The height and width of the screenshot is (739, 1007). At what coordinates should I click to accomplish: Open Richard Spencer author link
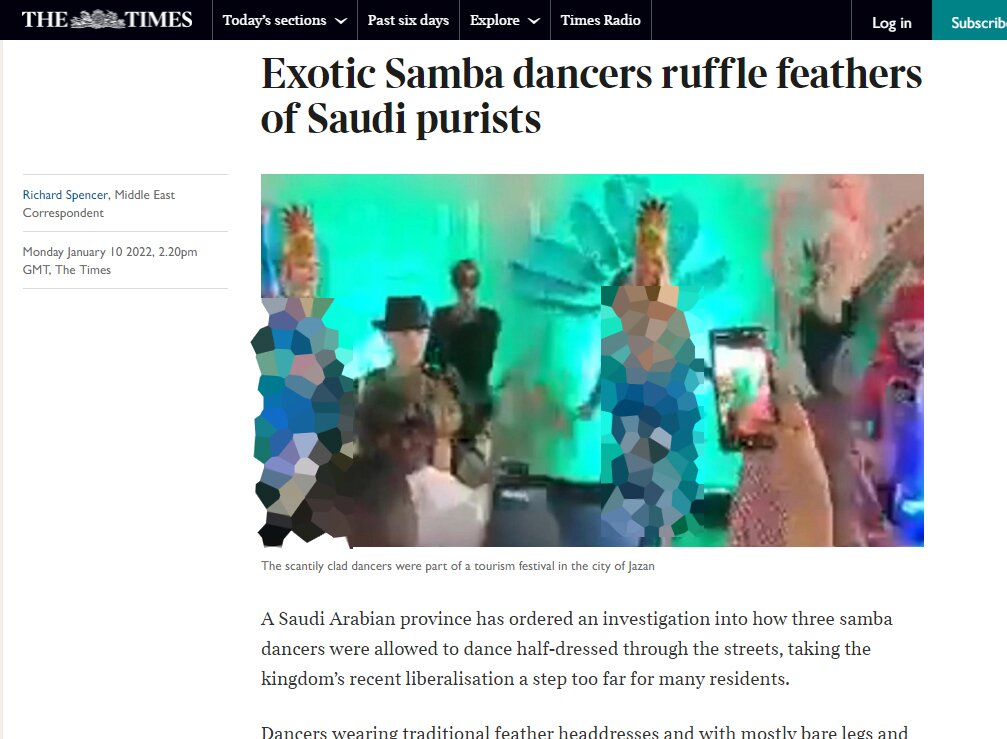click(65, 195)
